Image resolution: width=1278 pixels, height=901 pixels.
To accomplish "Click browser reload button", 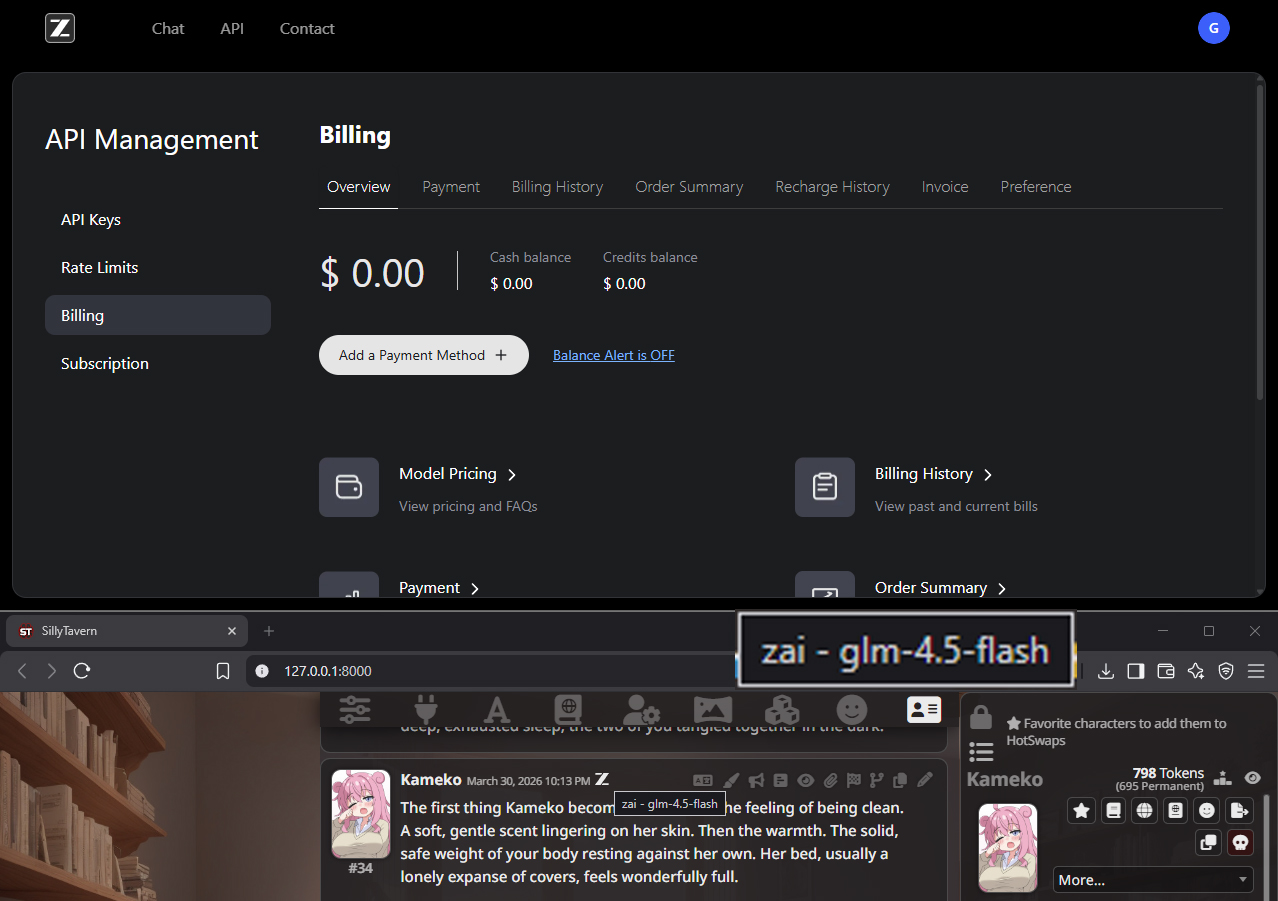I will coord(82,671).
